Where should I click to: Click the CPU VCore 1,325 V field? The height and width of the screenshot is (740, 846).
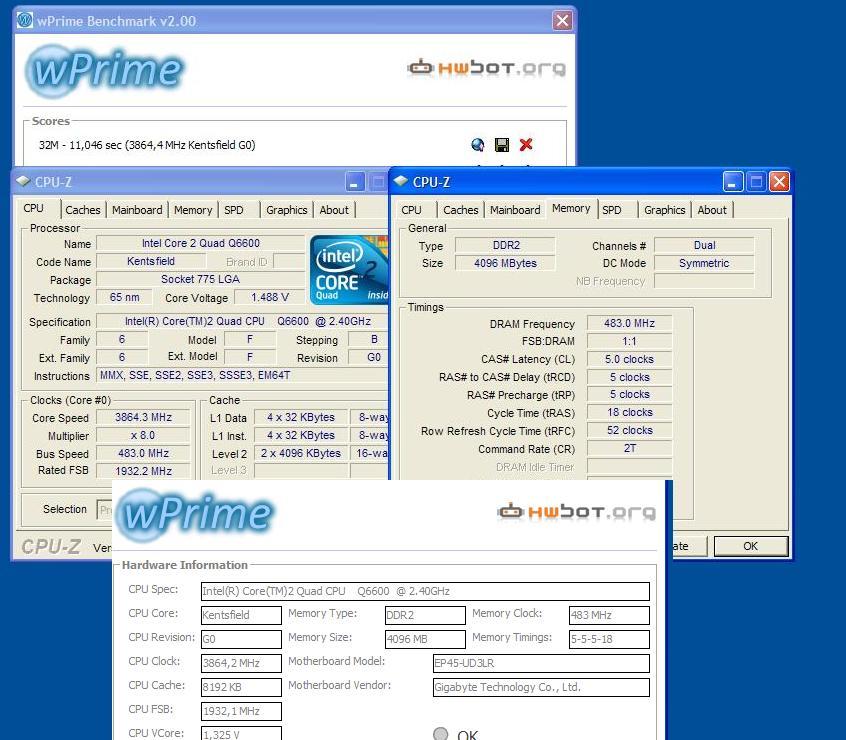pyautogui.click(x=241, y=734)
